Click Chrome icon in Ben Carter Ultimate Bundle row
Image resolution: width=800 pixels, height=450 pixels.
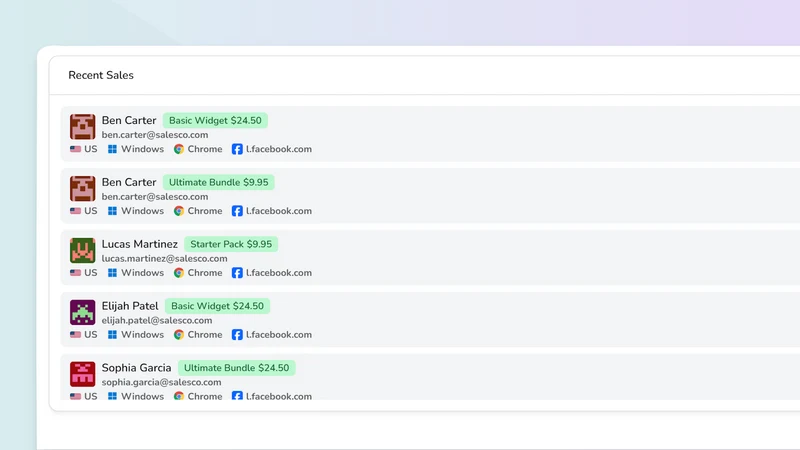pyautogui.click(x=179, y=211)
